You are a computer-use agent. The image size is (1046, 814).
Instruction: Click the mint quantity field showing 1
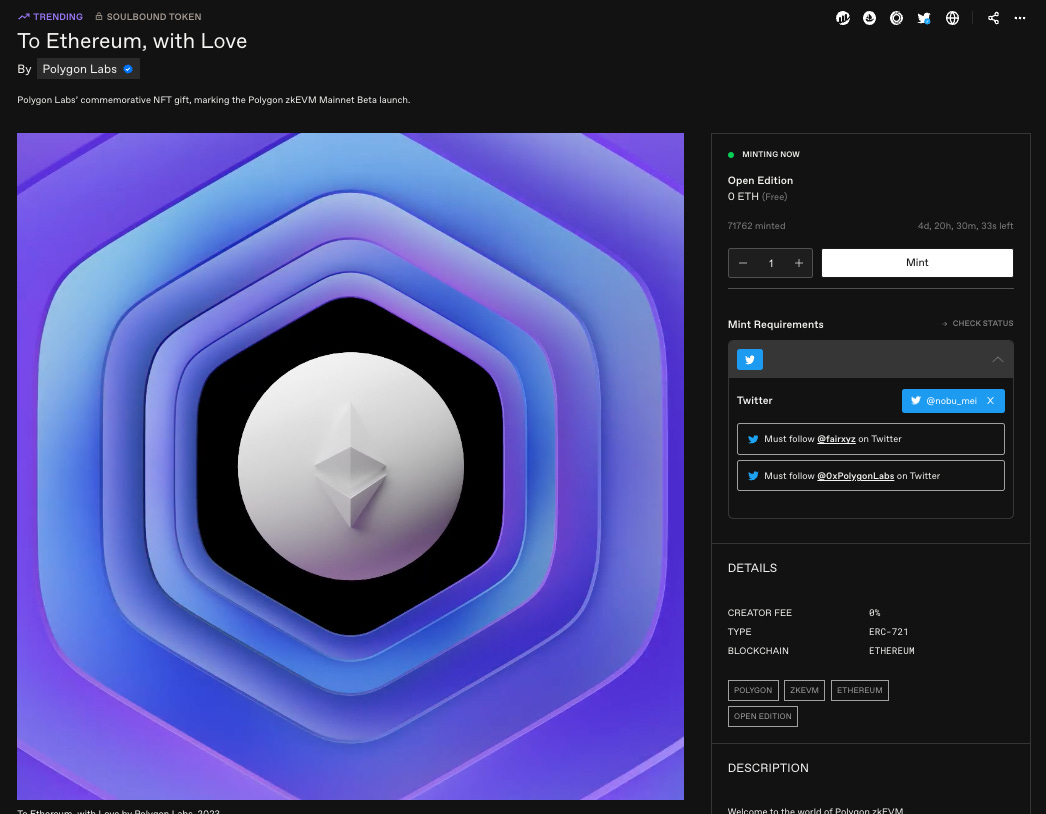[x=770, y=263]
